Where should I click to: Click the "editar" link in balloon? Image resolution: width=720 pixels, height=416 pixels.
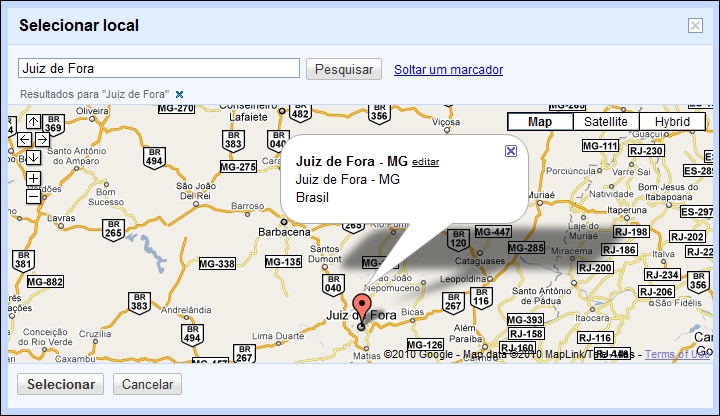point(425,162)
